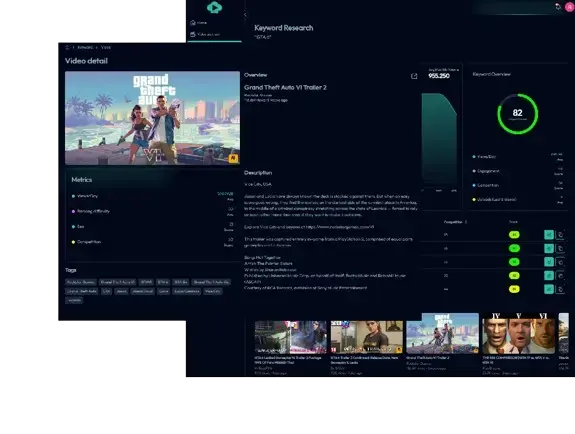Click the rockstargames.com/VI link in description

[x=340, y=227]
